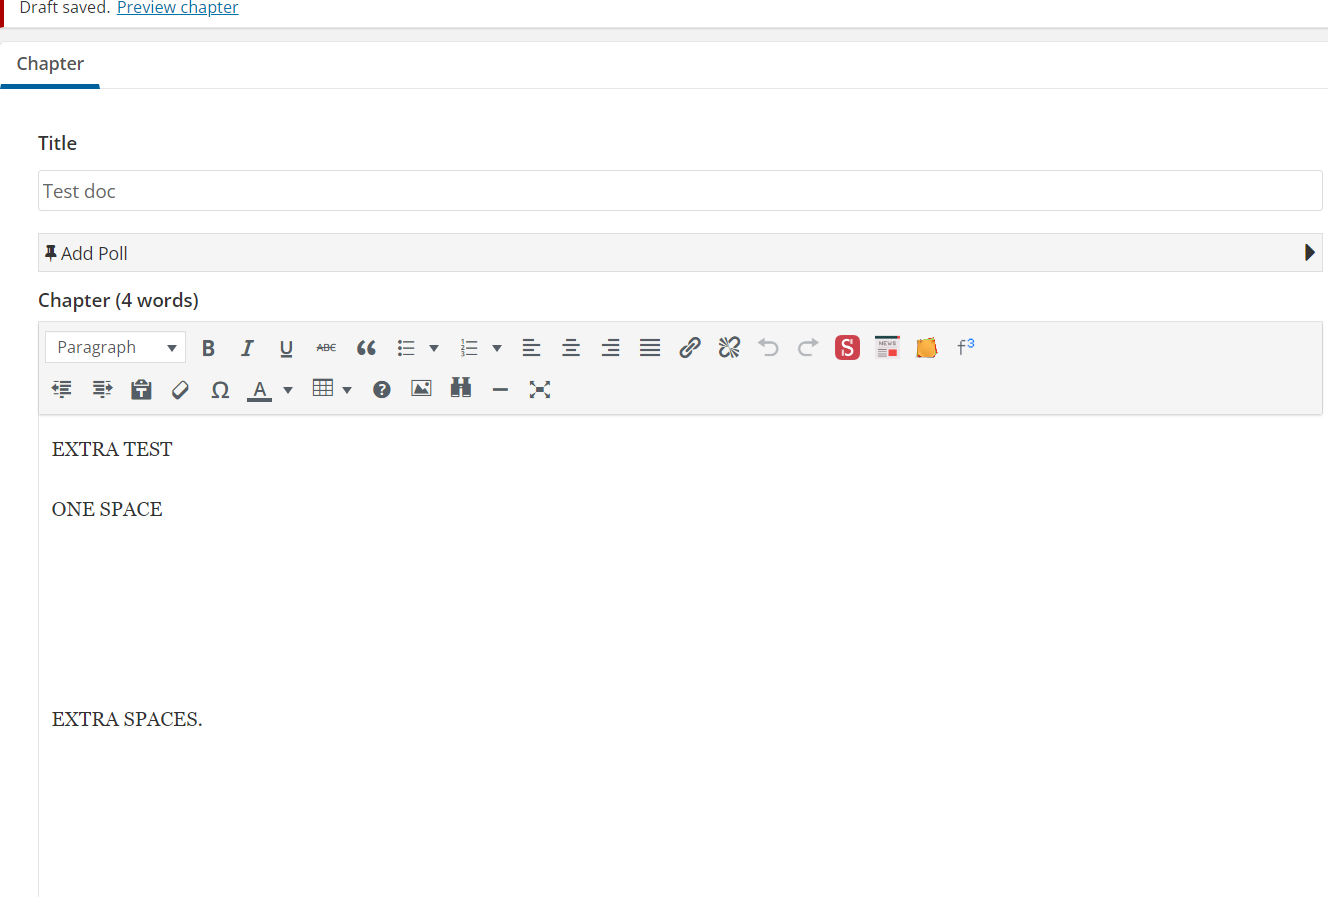The height and width of the screenshot is (897, 1328).
Task: Click the remove link icon
Action: [x=729, y=348]
